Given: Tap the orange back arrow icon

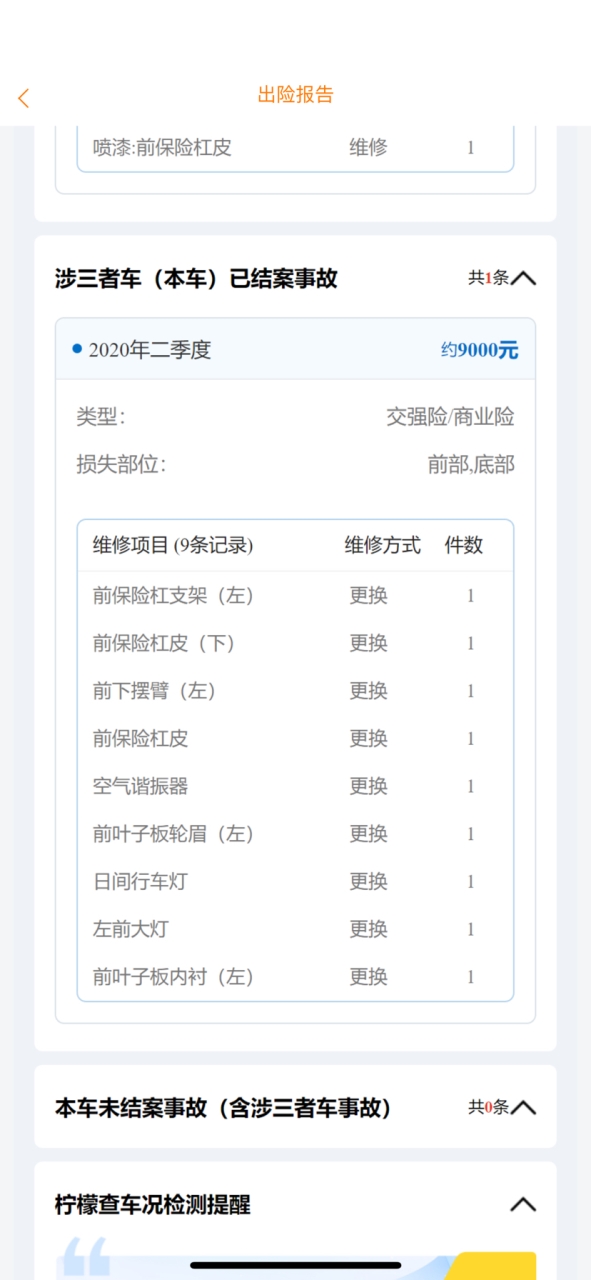Looking at the screenshot, I should 24,98.
